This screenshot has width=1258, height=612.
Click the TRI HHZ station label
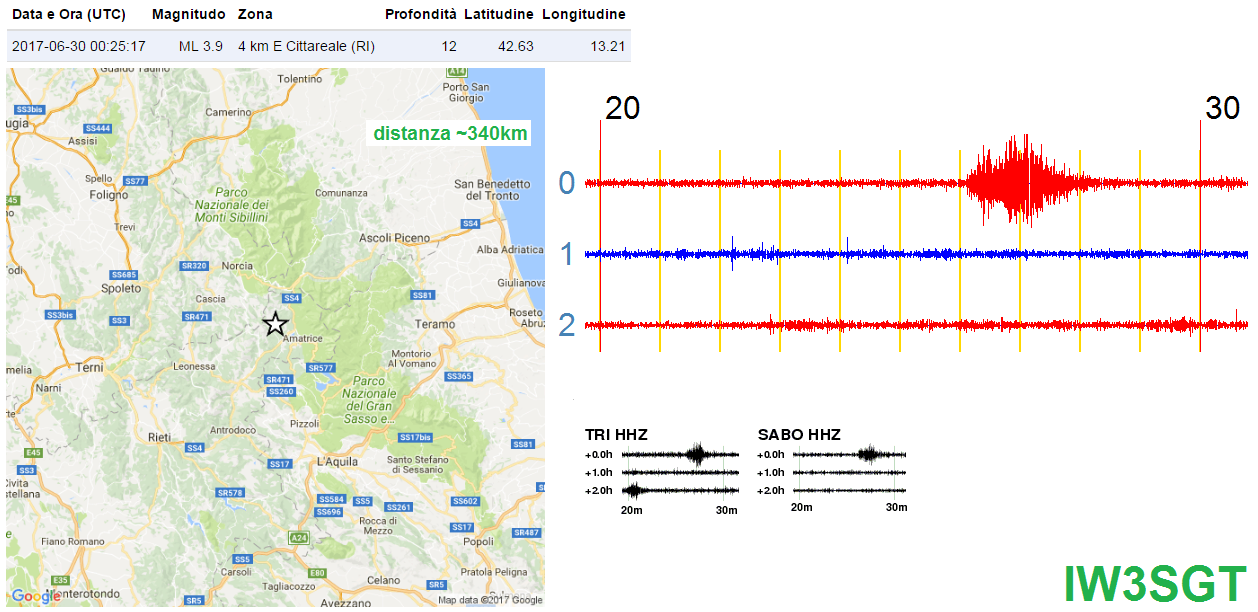tap(616, 434)
